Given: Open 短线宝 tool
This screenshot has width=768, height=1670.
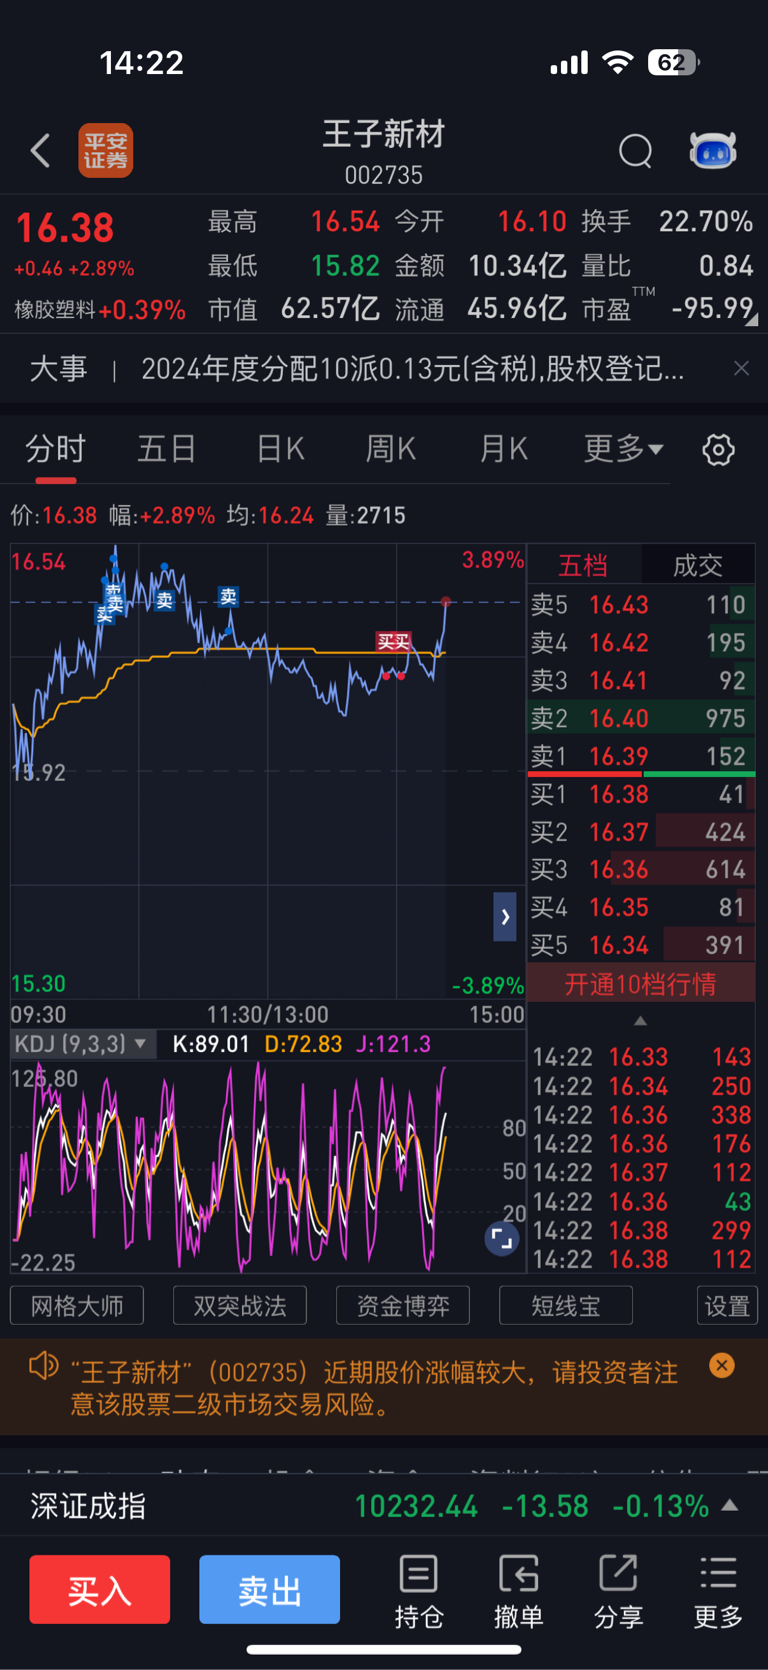Looking at the screenshot, I should 566,1306.
